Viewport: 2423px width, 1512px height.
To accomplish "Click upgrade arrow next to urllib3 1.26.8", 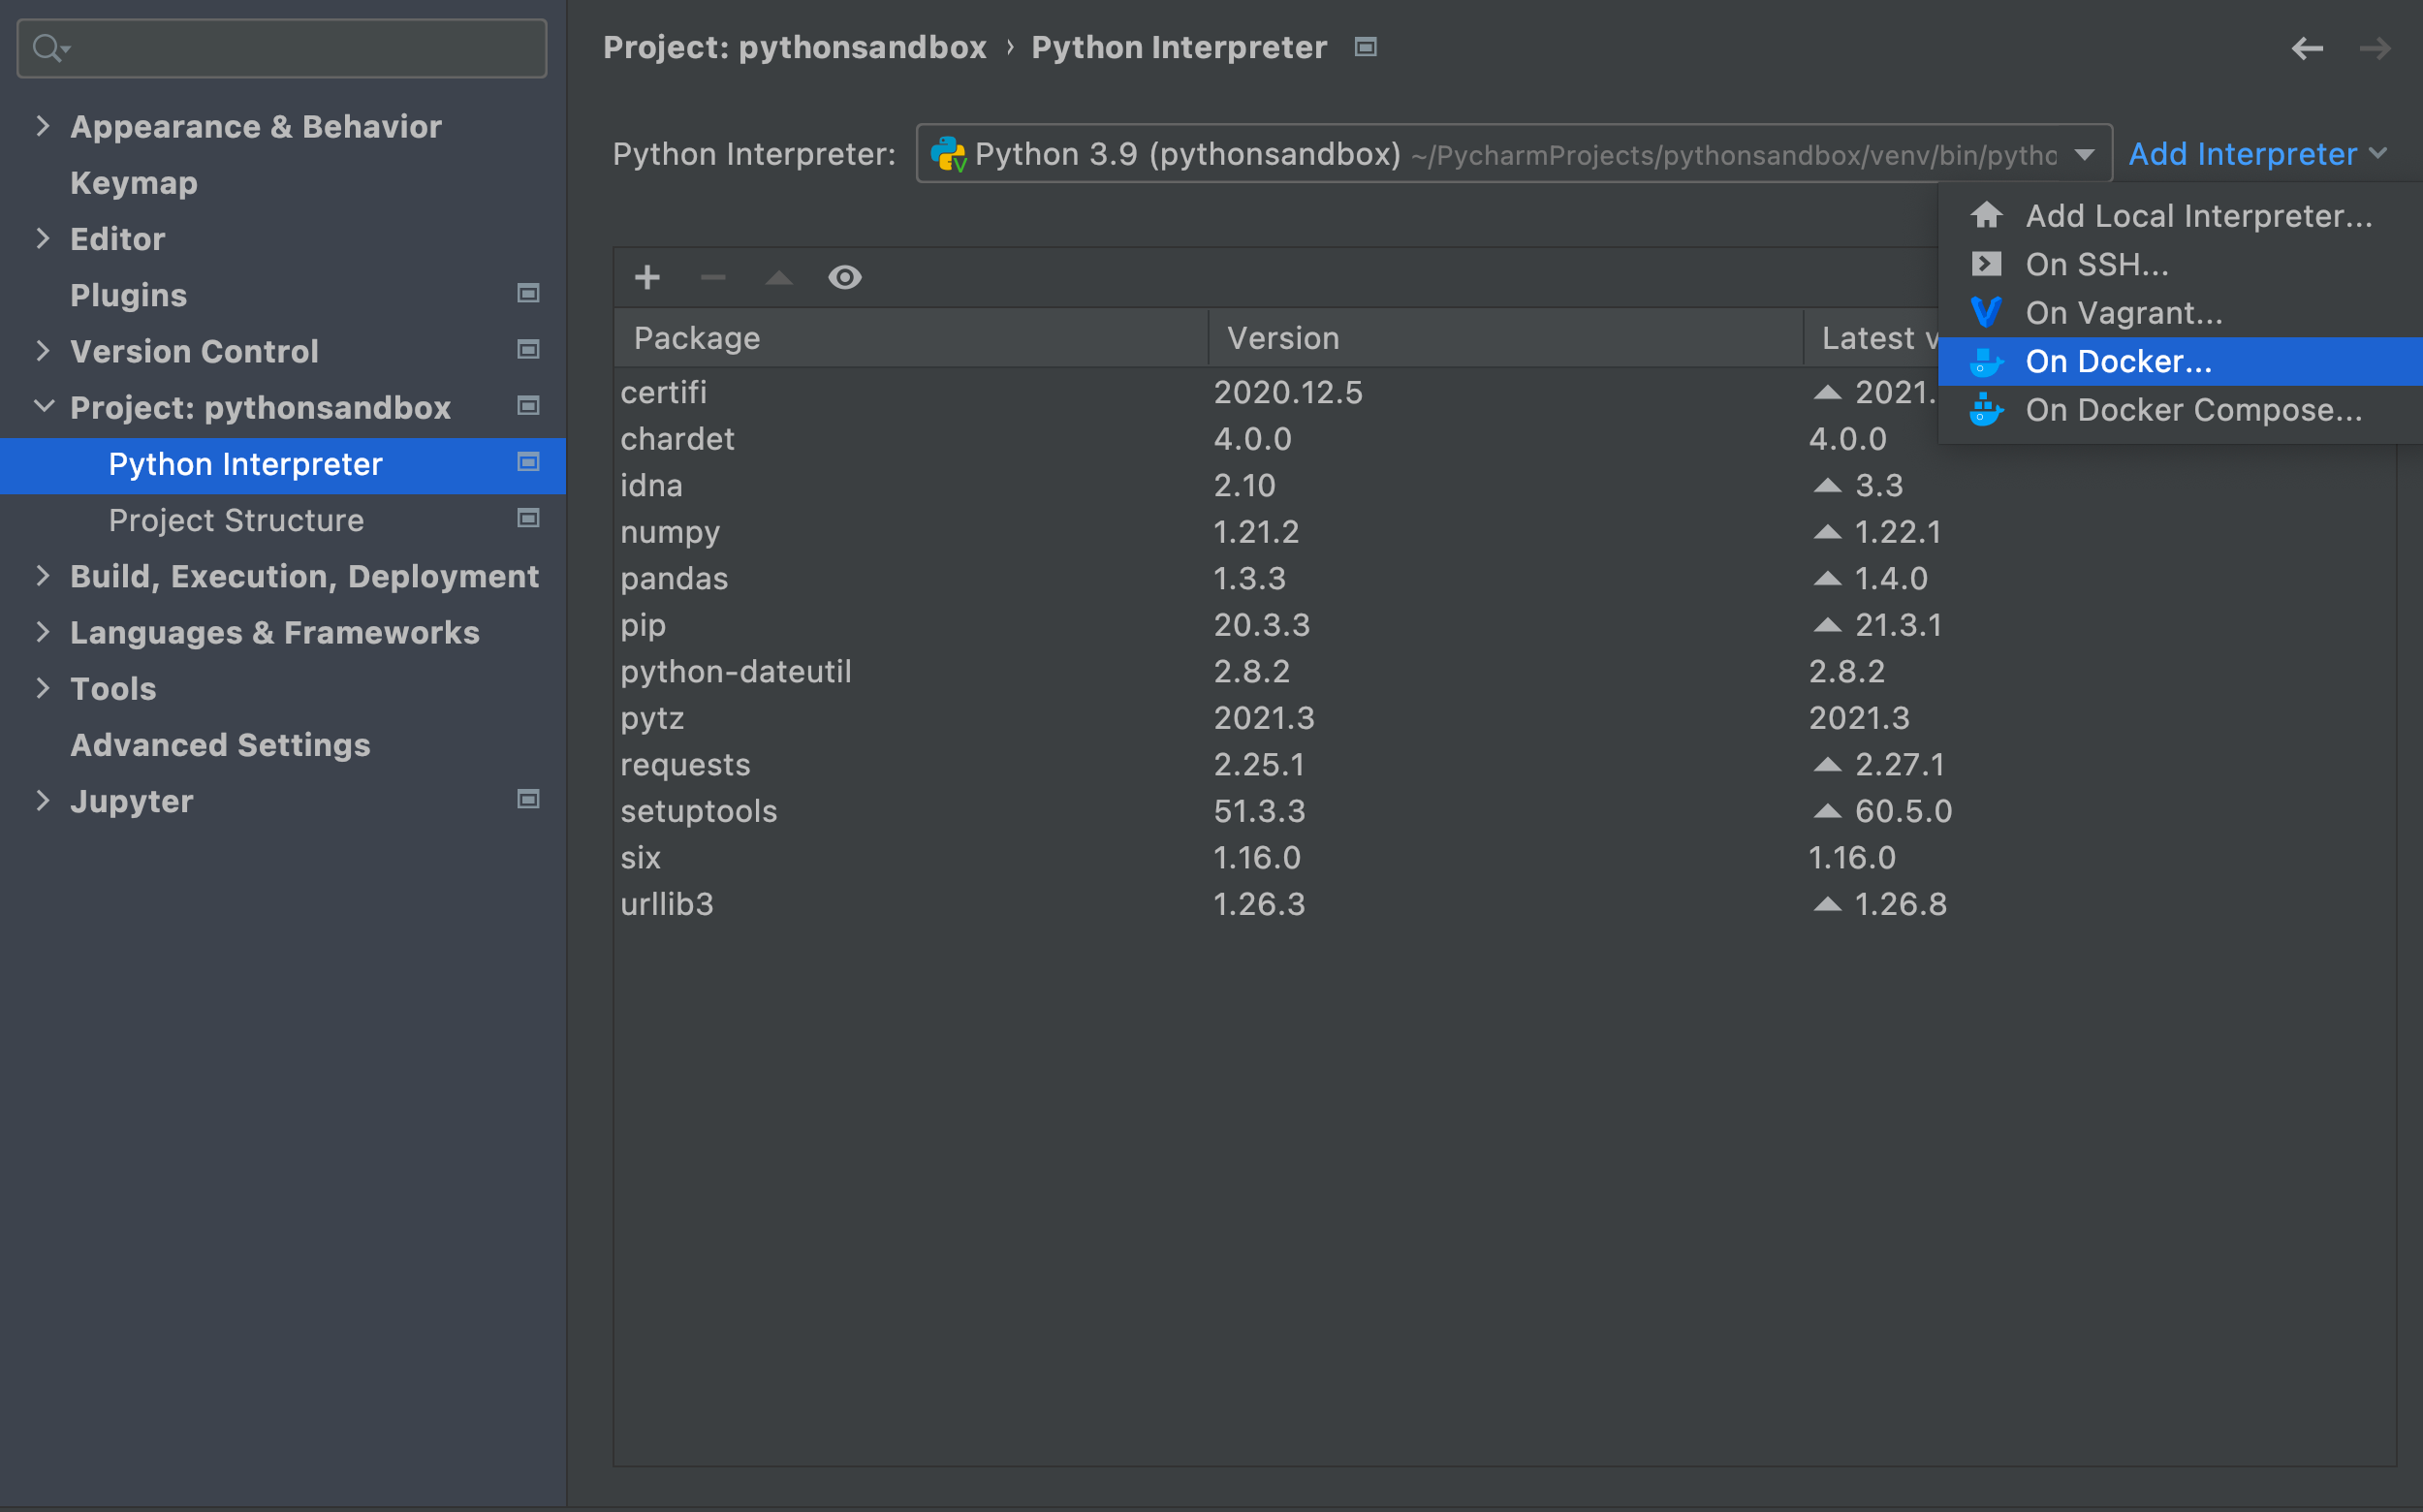I will coord(1827,904).
